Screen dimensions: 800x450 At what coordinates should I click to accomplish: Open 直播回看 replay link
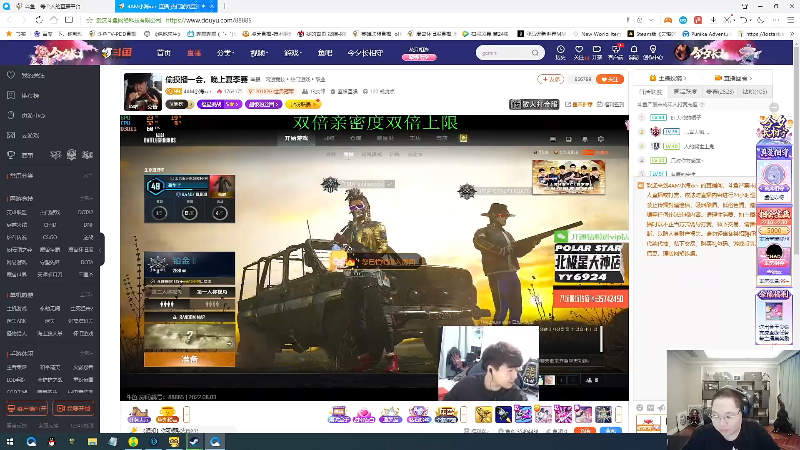point(734,78)
